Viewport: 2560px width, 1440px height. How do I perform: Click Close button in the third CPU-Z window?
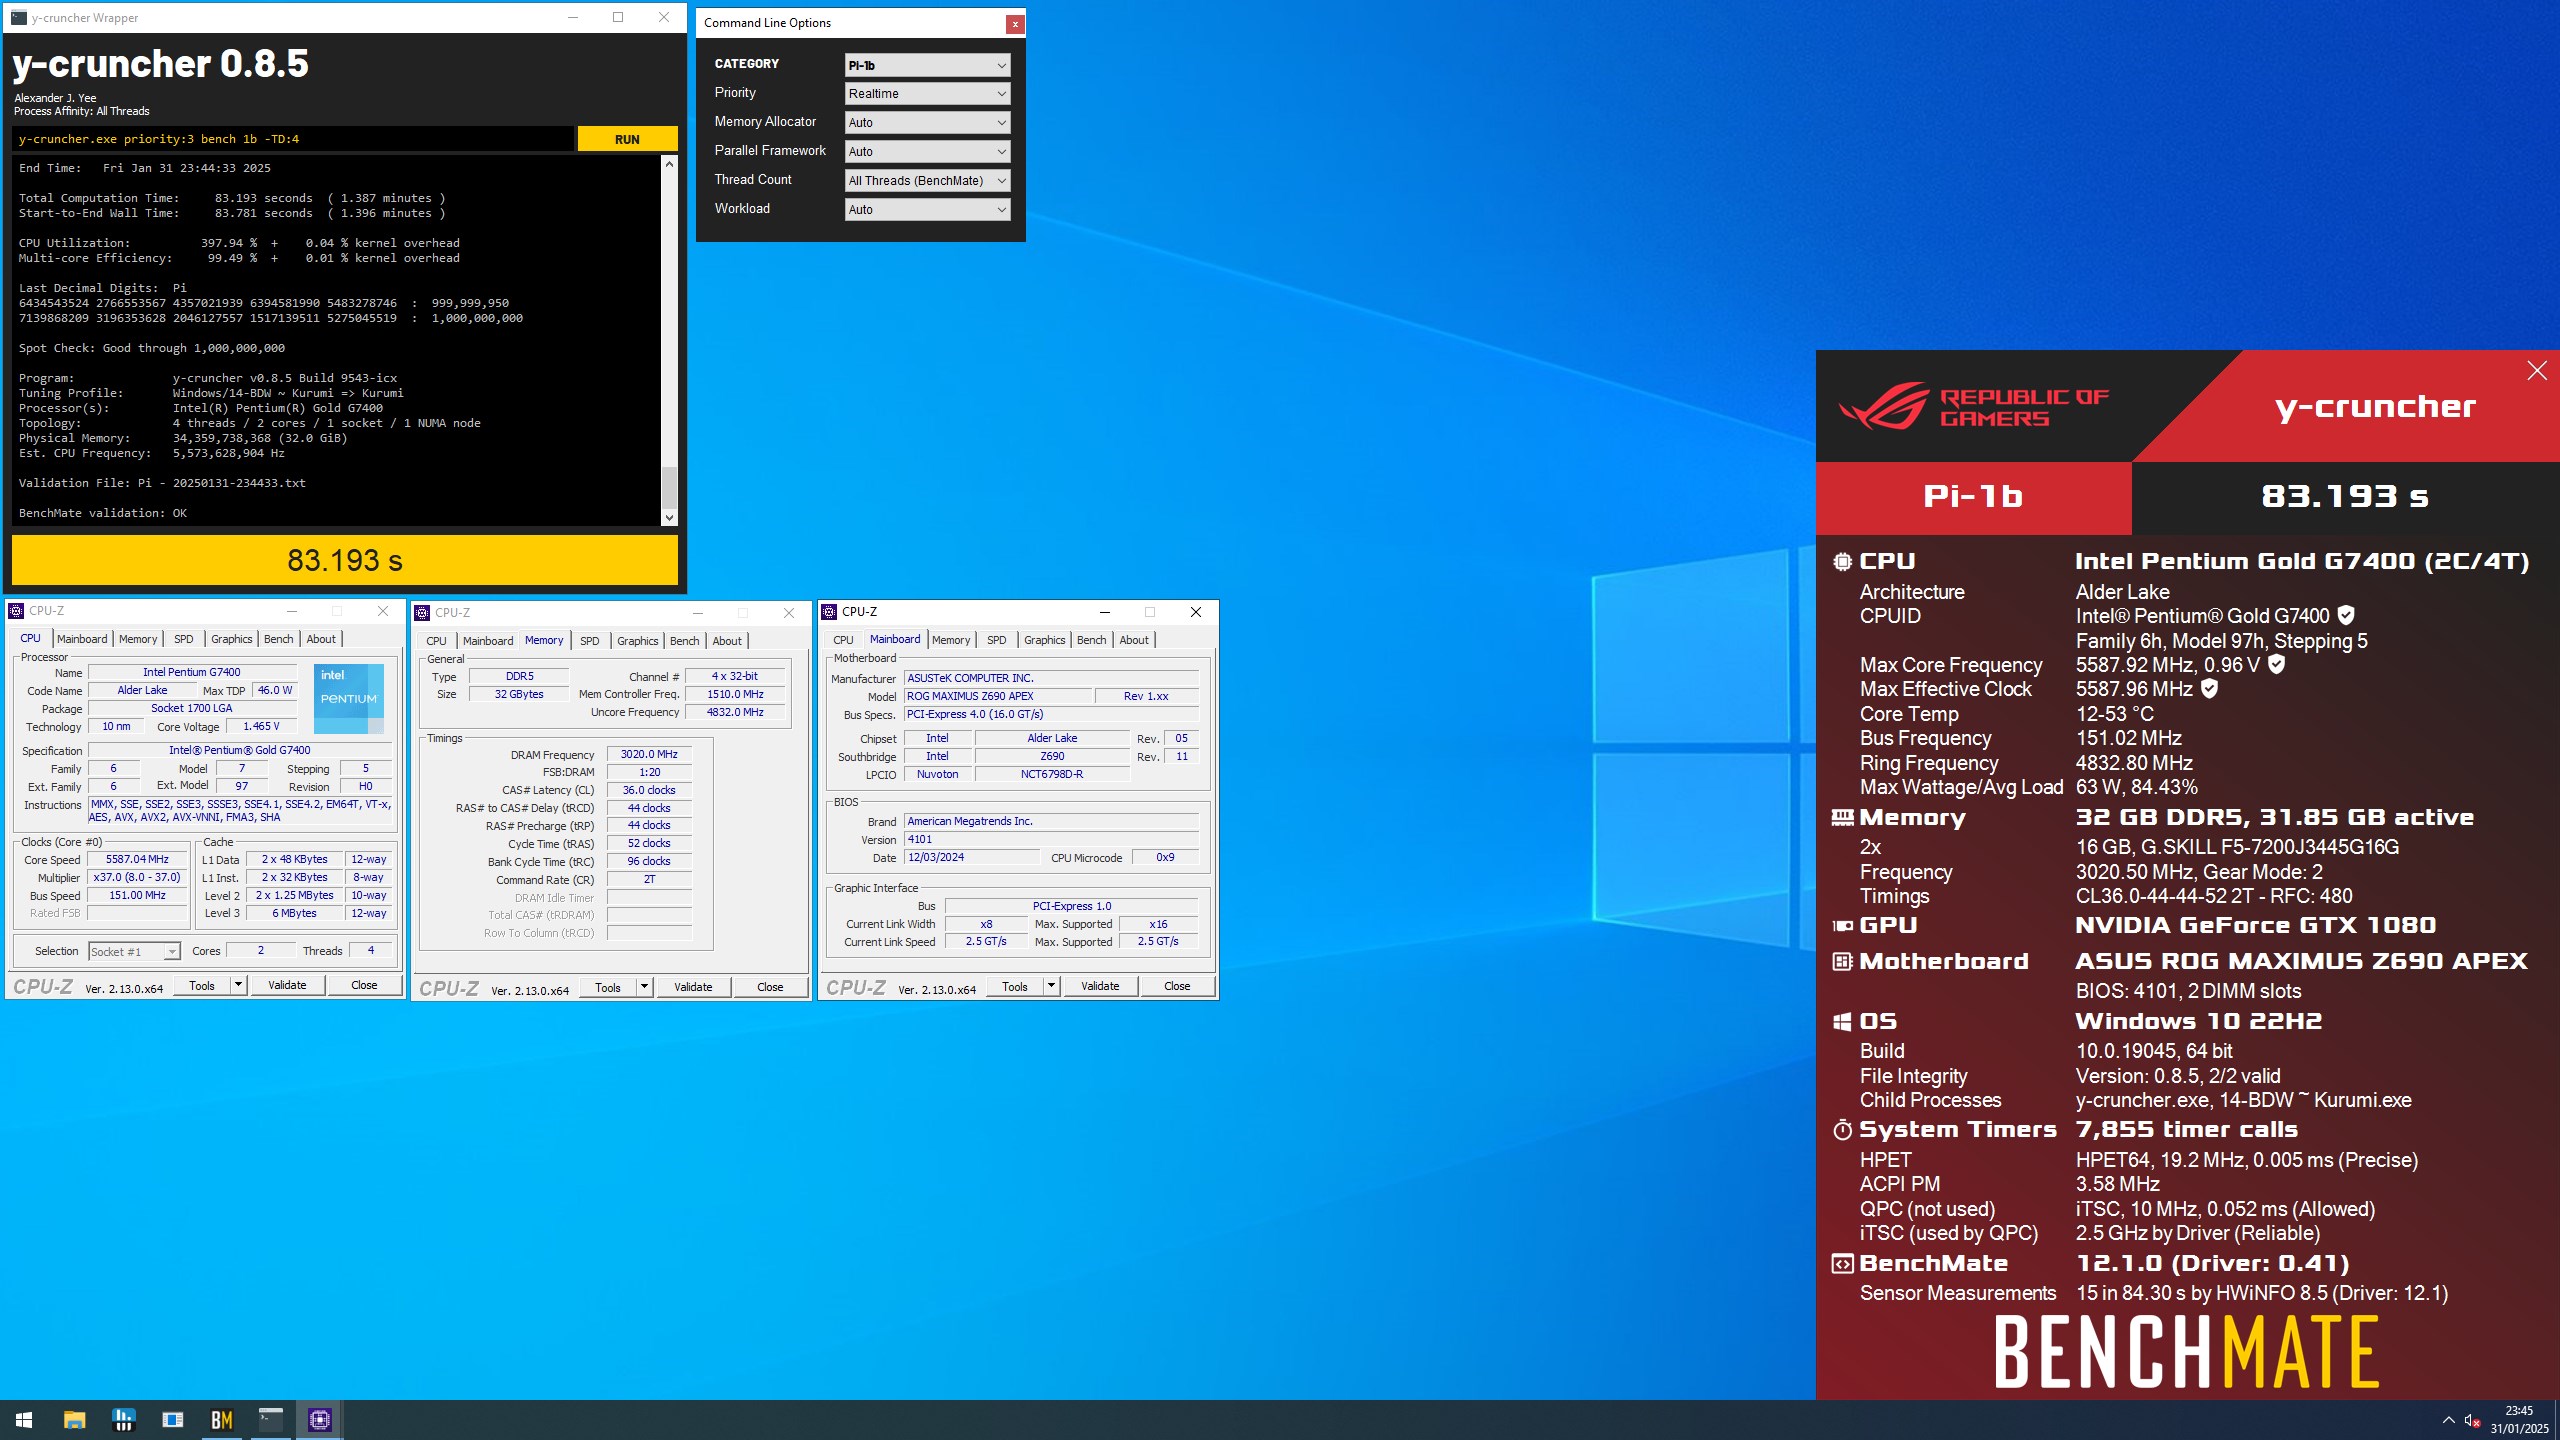point(1177,986)
